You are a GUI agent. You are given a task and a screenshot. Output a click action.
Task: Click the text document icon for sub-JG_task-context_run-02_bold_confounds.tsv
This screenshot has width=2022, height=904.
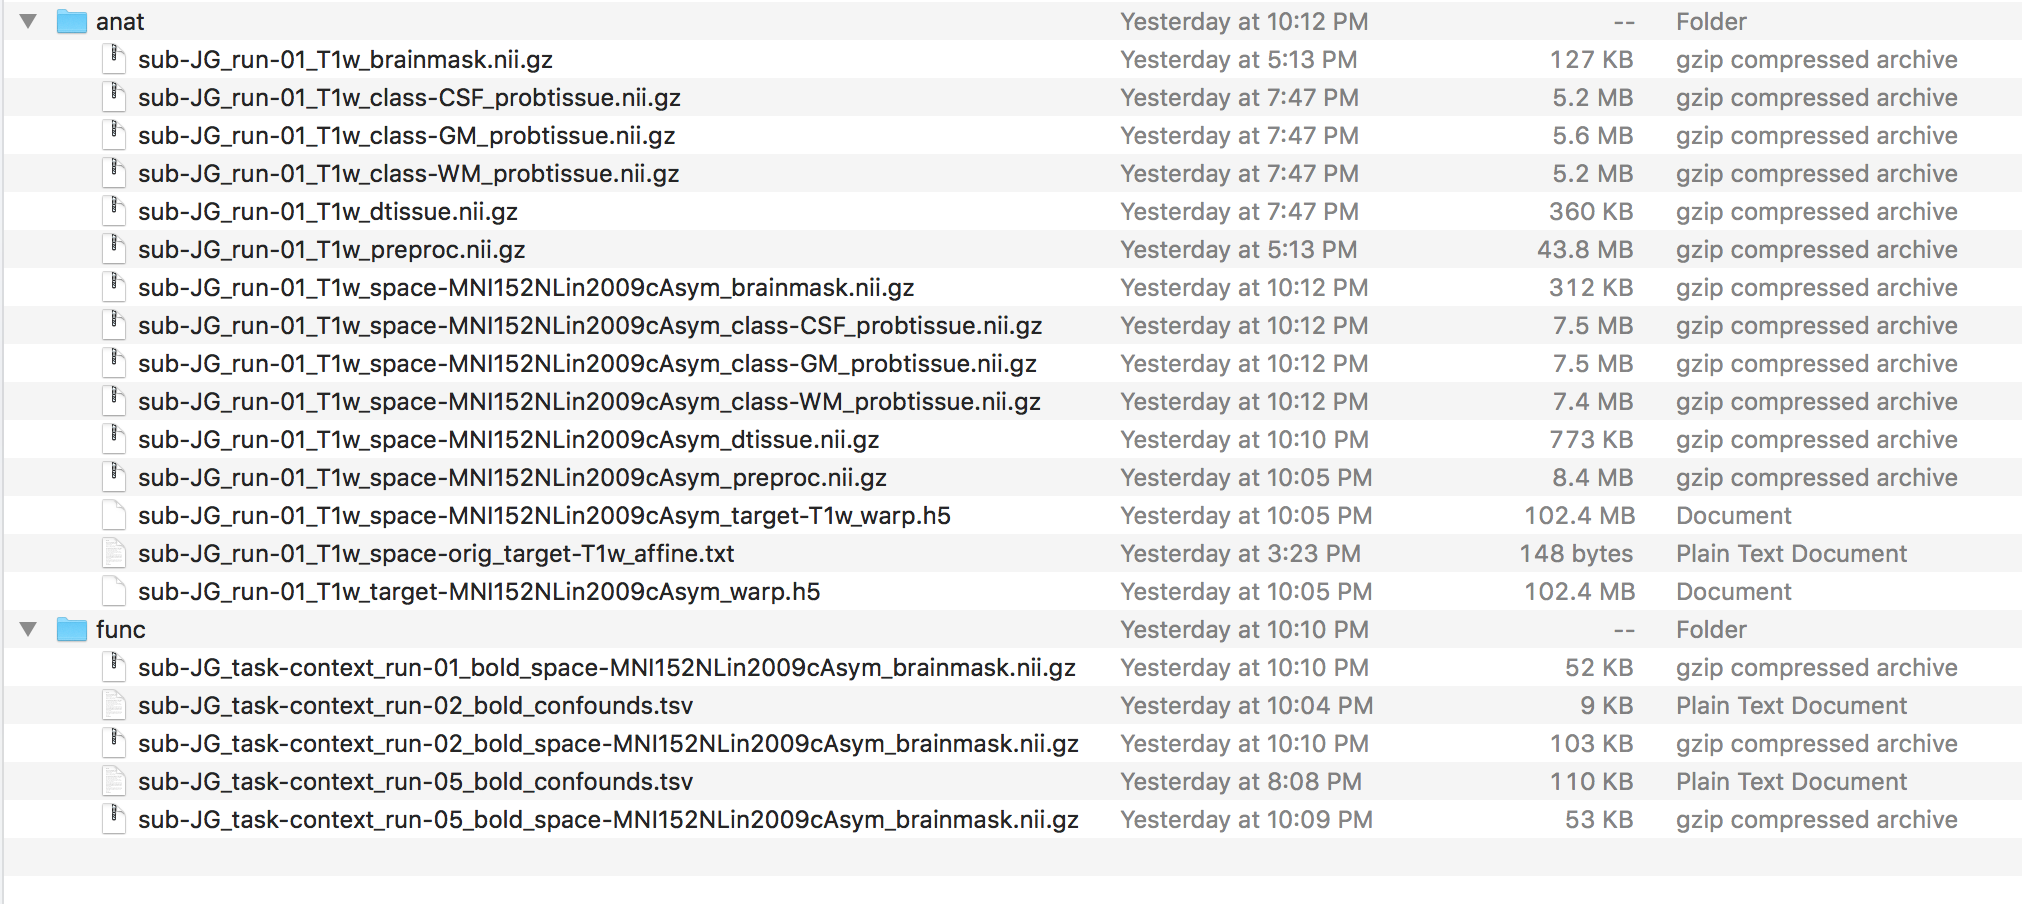pos(115,705)
